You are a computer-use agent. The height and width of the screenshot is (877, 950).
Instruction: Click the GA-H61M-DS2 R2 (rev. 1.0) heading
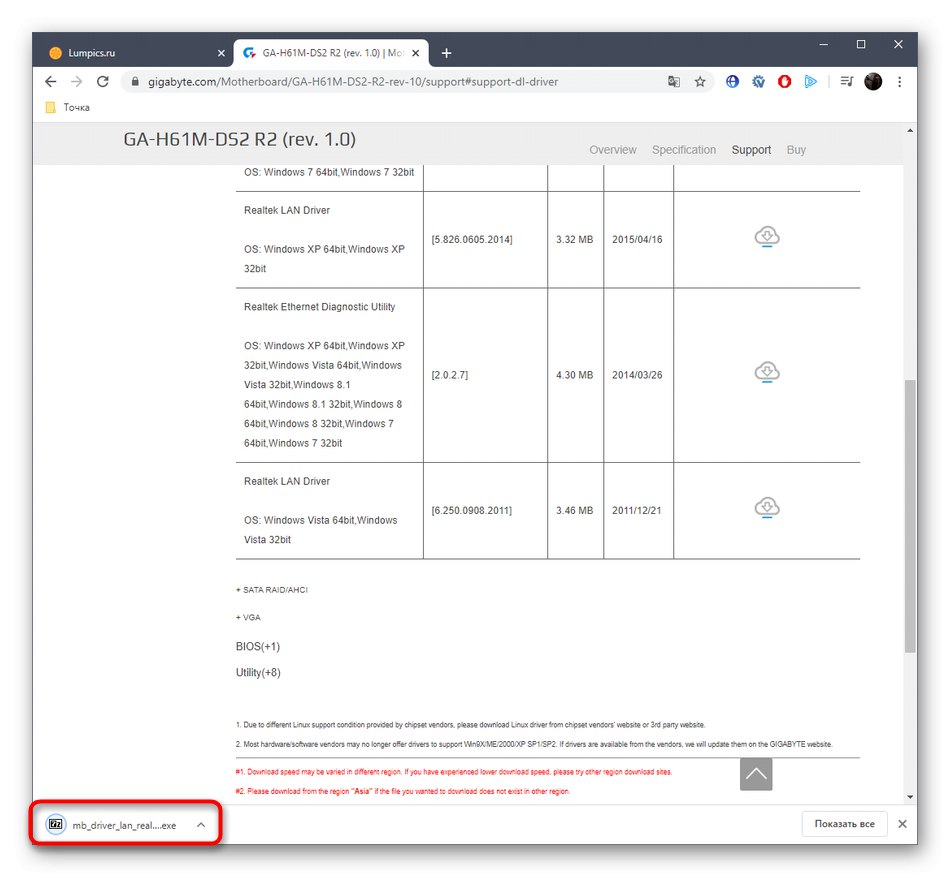click(239, 139)
